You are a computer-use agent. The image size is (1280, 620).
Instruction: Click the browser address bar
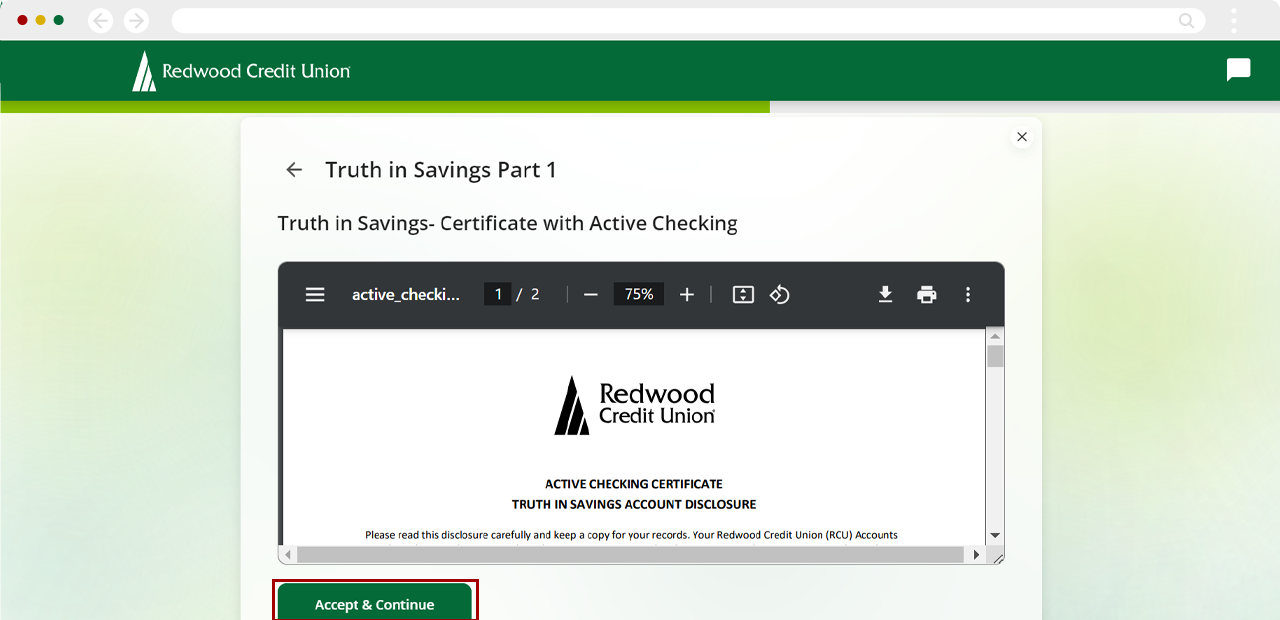[x=688, y=20]
